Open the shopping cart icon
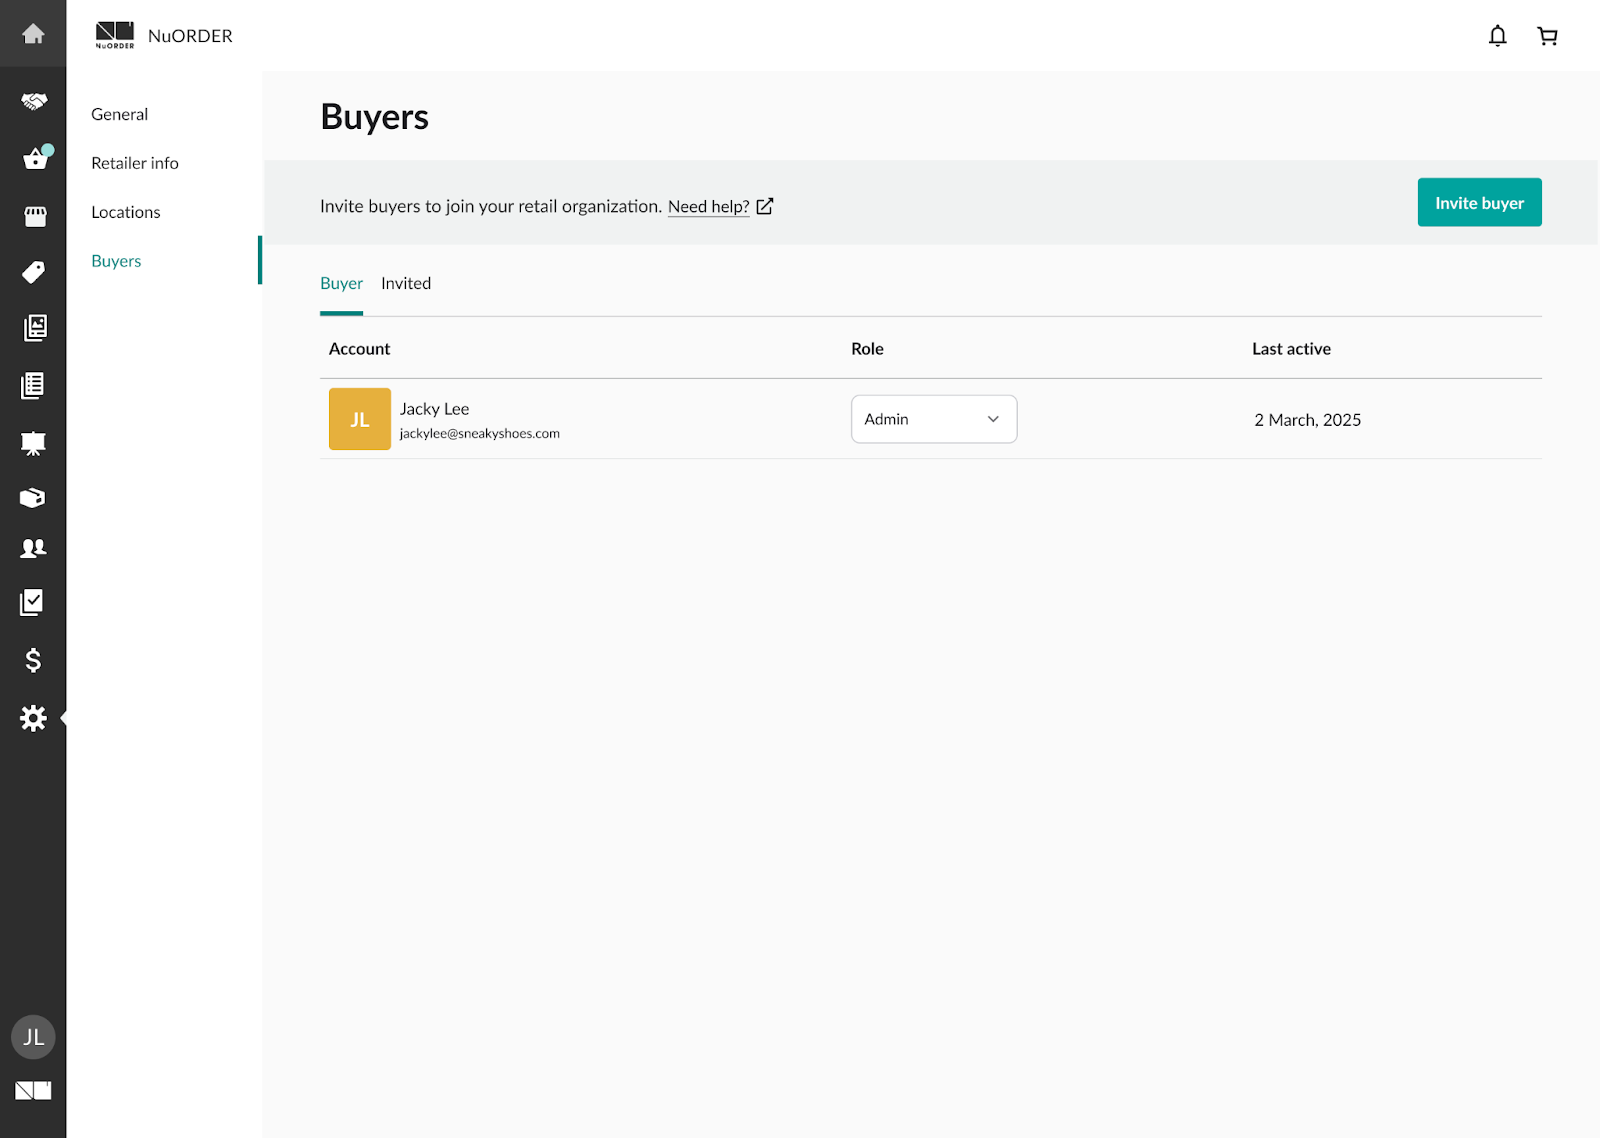The height and width of the screenshot is (1138, 1600). click(1547, 36)
